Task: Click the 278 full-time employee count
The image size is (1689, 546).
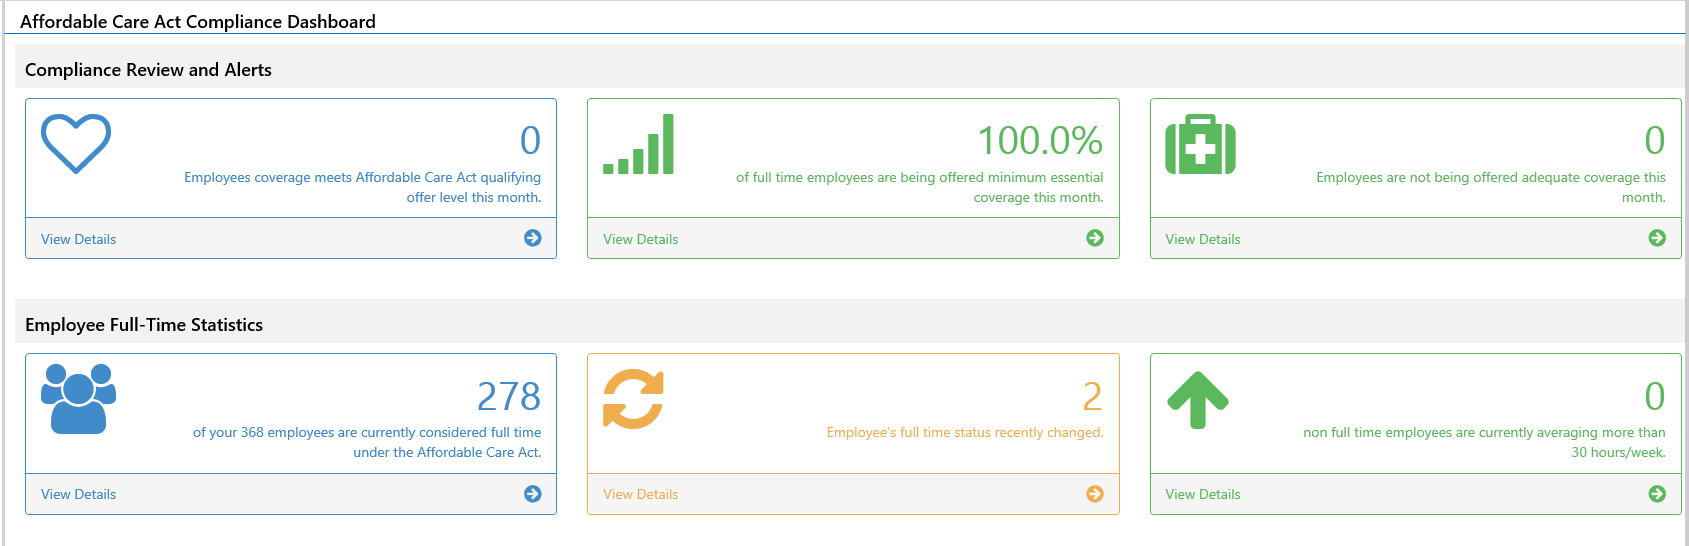Action: 509,396
